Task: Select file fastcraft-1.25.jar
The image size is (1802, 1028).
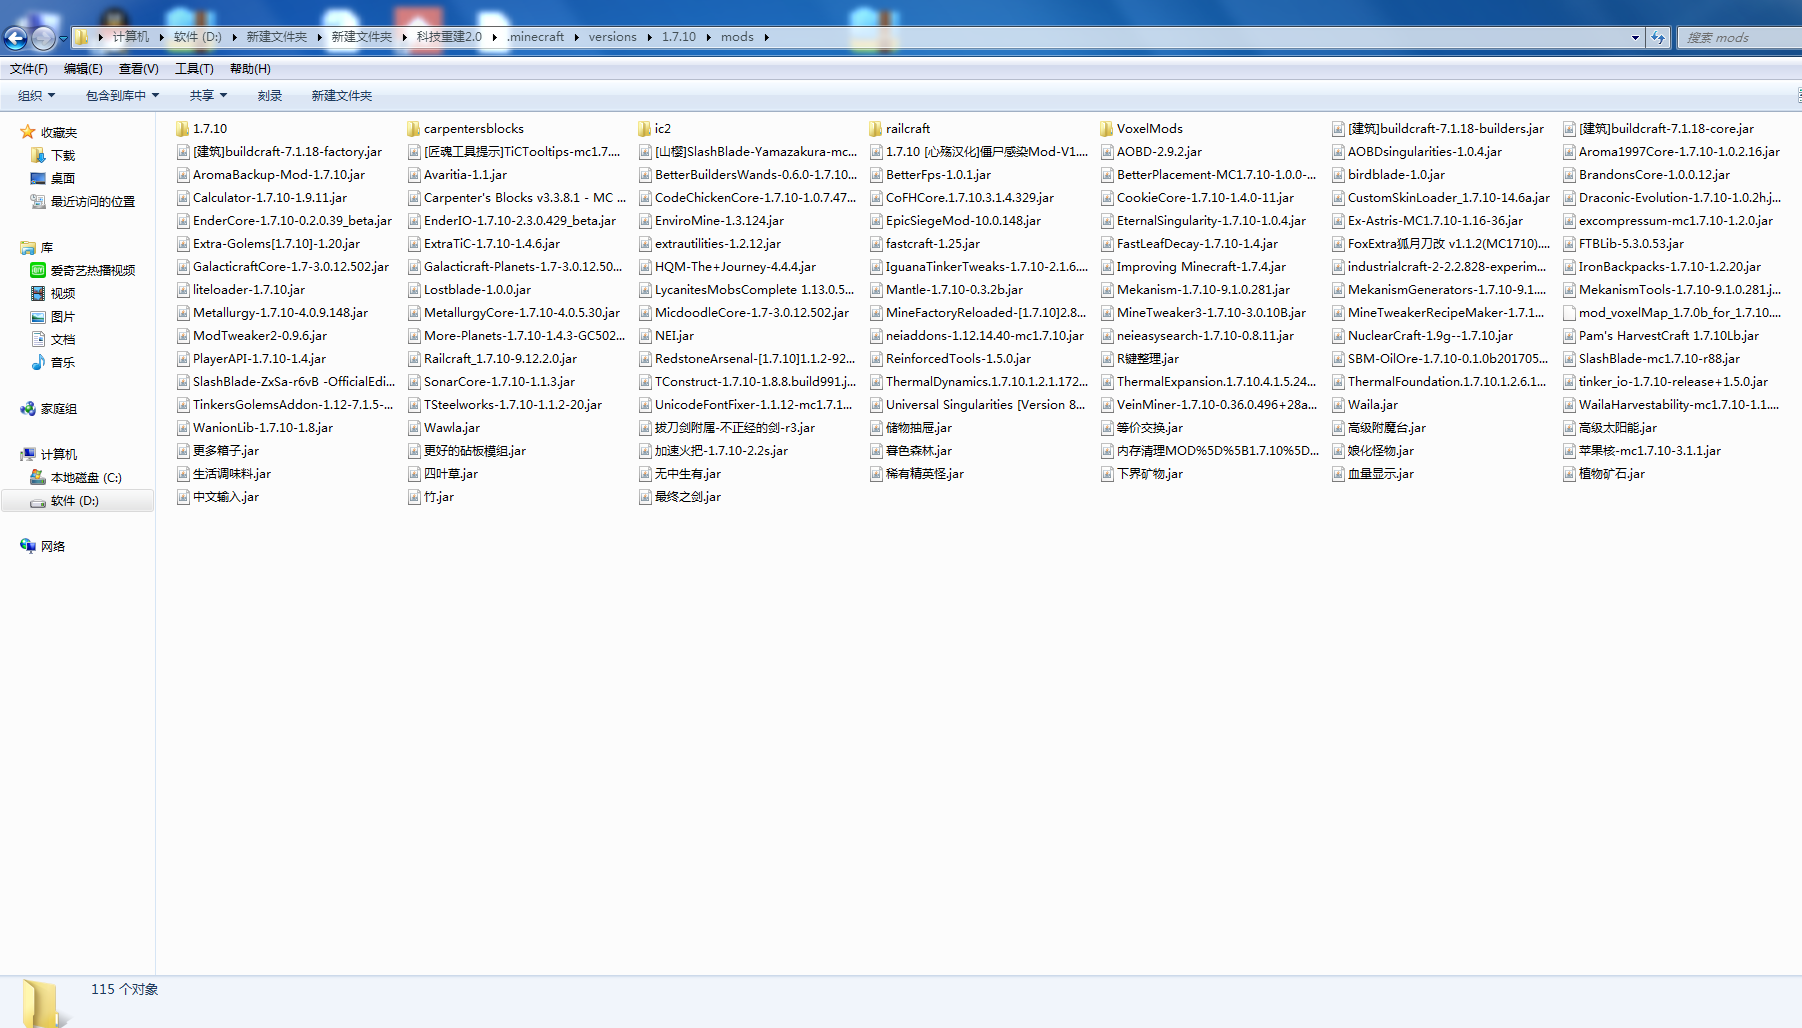Action: (925, 244)
